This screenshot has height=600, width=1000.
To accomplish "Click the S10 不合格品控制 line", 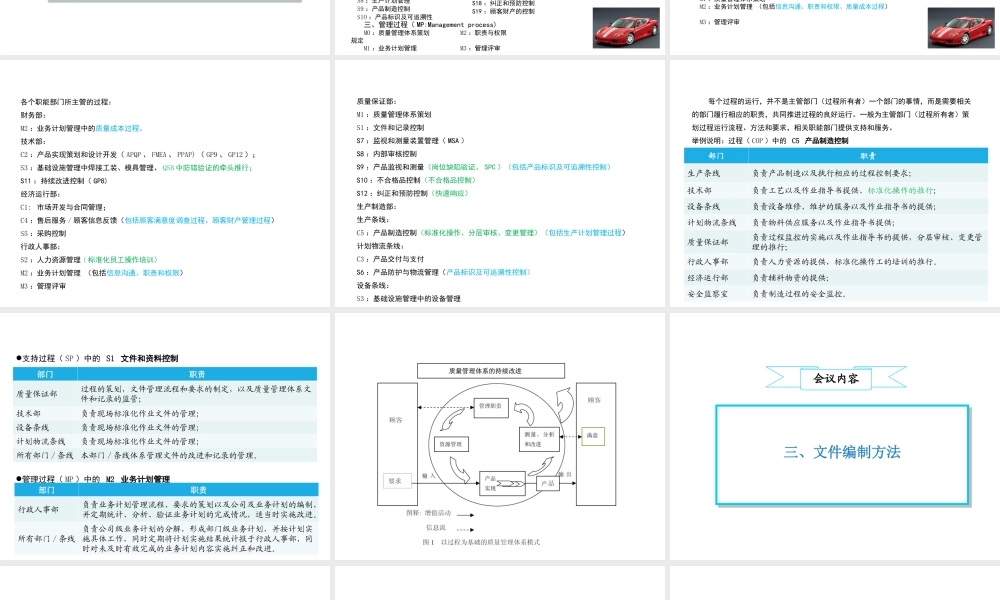I will point(416,180).
